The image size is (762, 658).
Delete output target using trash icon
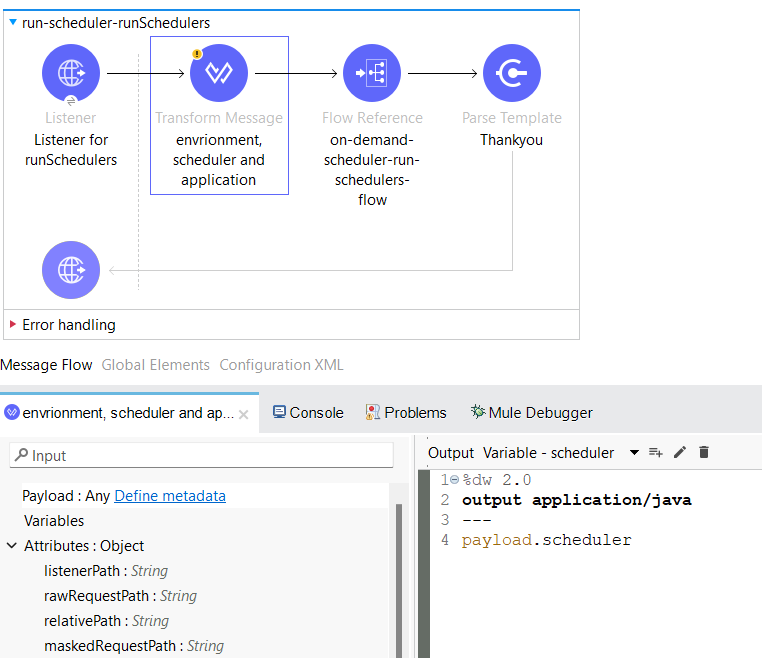(x=704, y=453)
